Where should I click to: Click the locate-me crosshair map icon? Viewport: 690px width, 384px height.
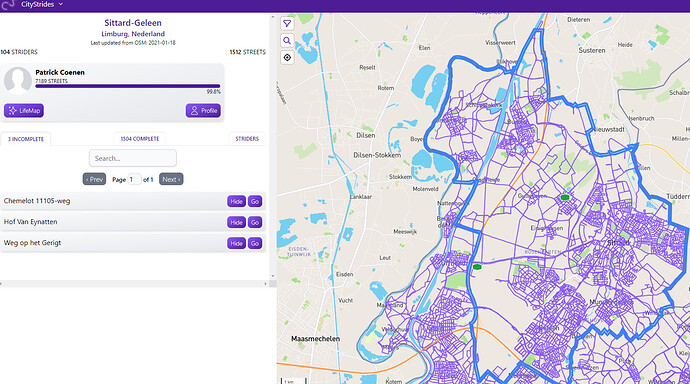coord(287,58)
